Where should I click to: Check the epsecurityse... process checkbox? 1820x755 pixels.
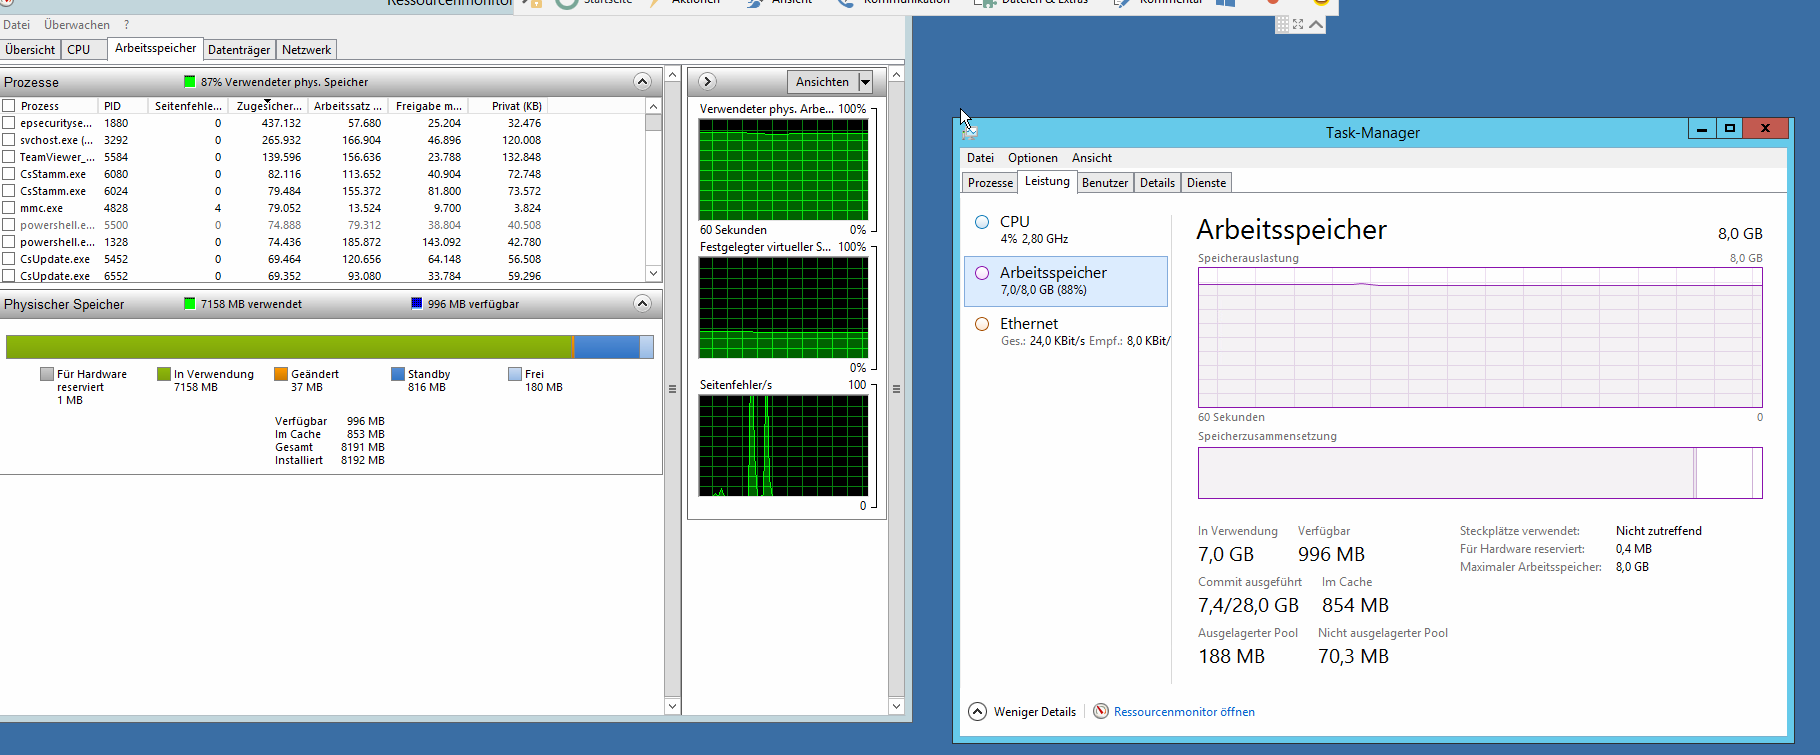pyautogui.click(x=9, y=123)
